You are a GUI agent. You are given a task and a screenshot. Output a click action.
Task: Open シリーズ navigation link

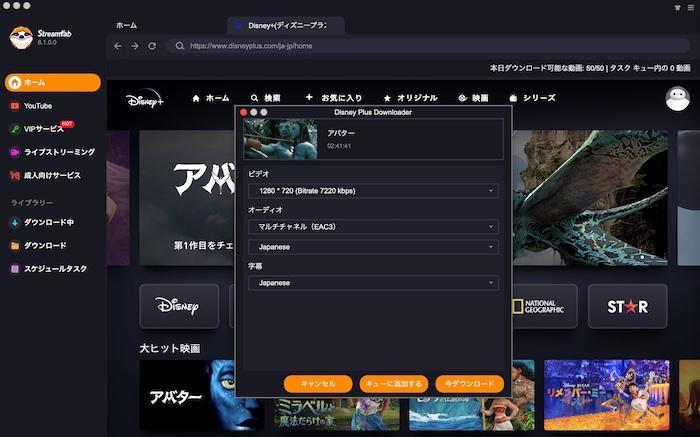point(533,98)
